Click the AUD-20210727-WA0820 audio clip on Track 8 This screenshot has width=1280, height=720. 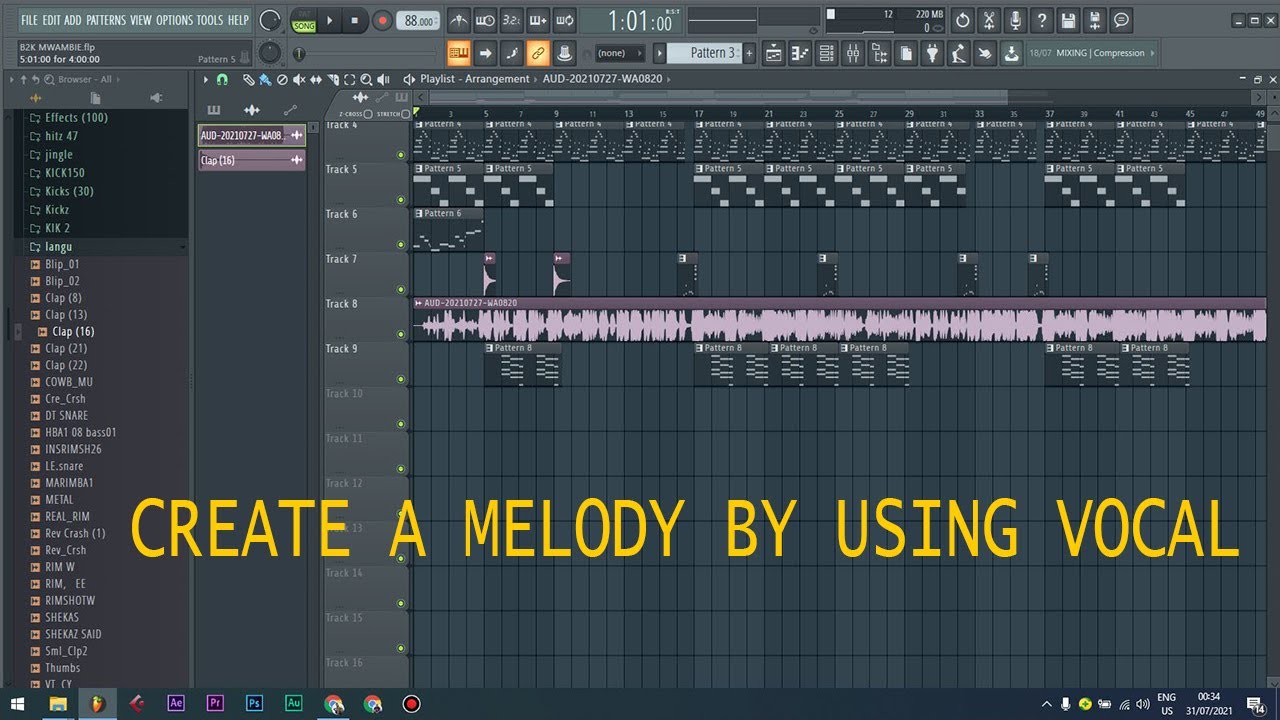pyautogui.click(x=840, y=319)
